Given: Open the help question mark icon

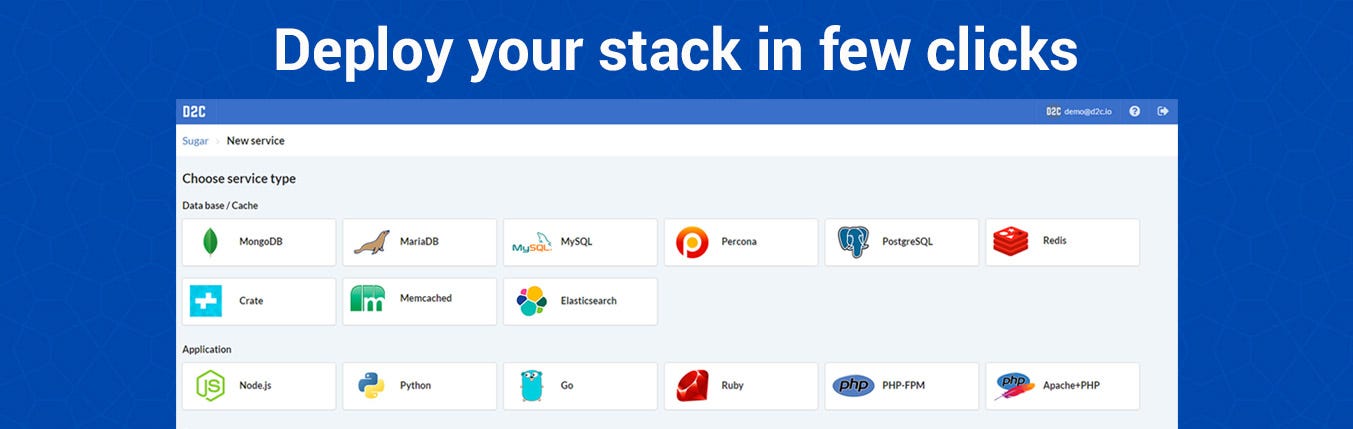Looking at the screenshot, I should [1135, 111].
